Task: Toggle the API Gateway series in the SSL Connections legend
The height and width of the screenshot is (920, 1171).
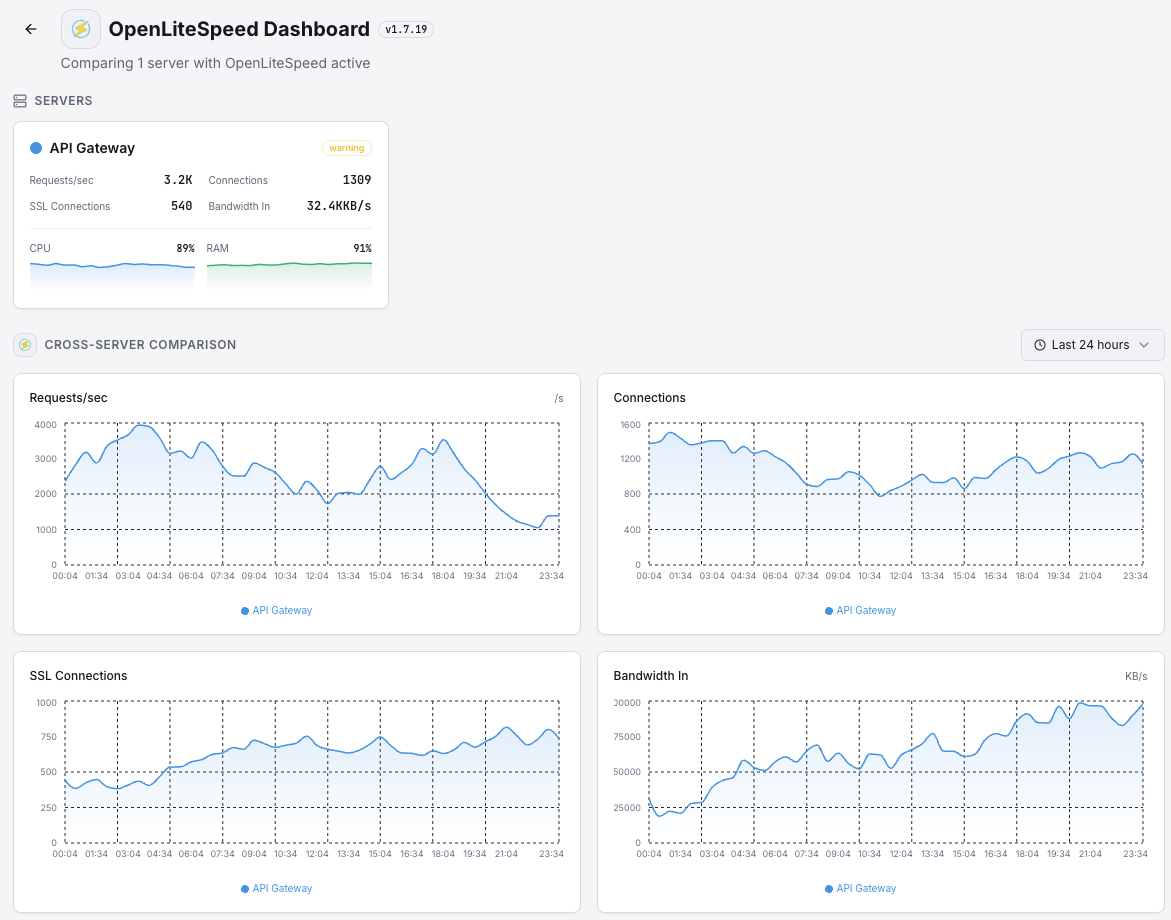Action: pyautogui.click(x=245, y=888)
